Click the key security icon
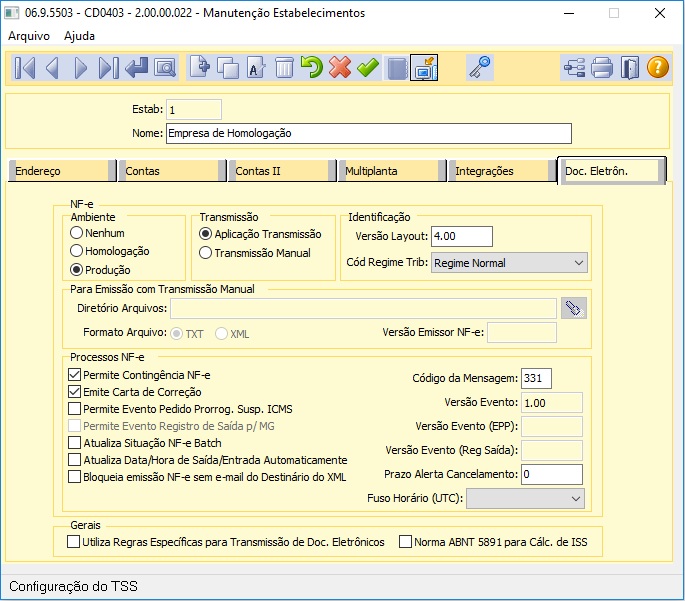Viewport: 685px width, 601px height. coord(480,67)
